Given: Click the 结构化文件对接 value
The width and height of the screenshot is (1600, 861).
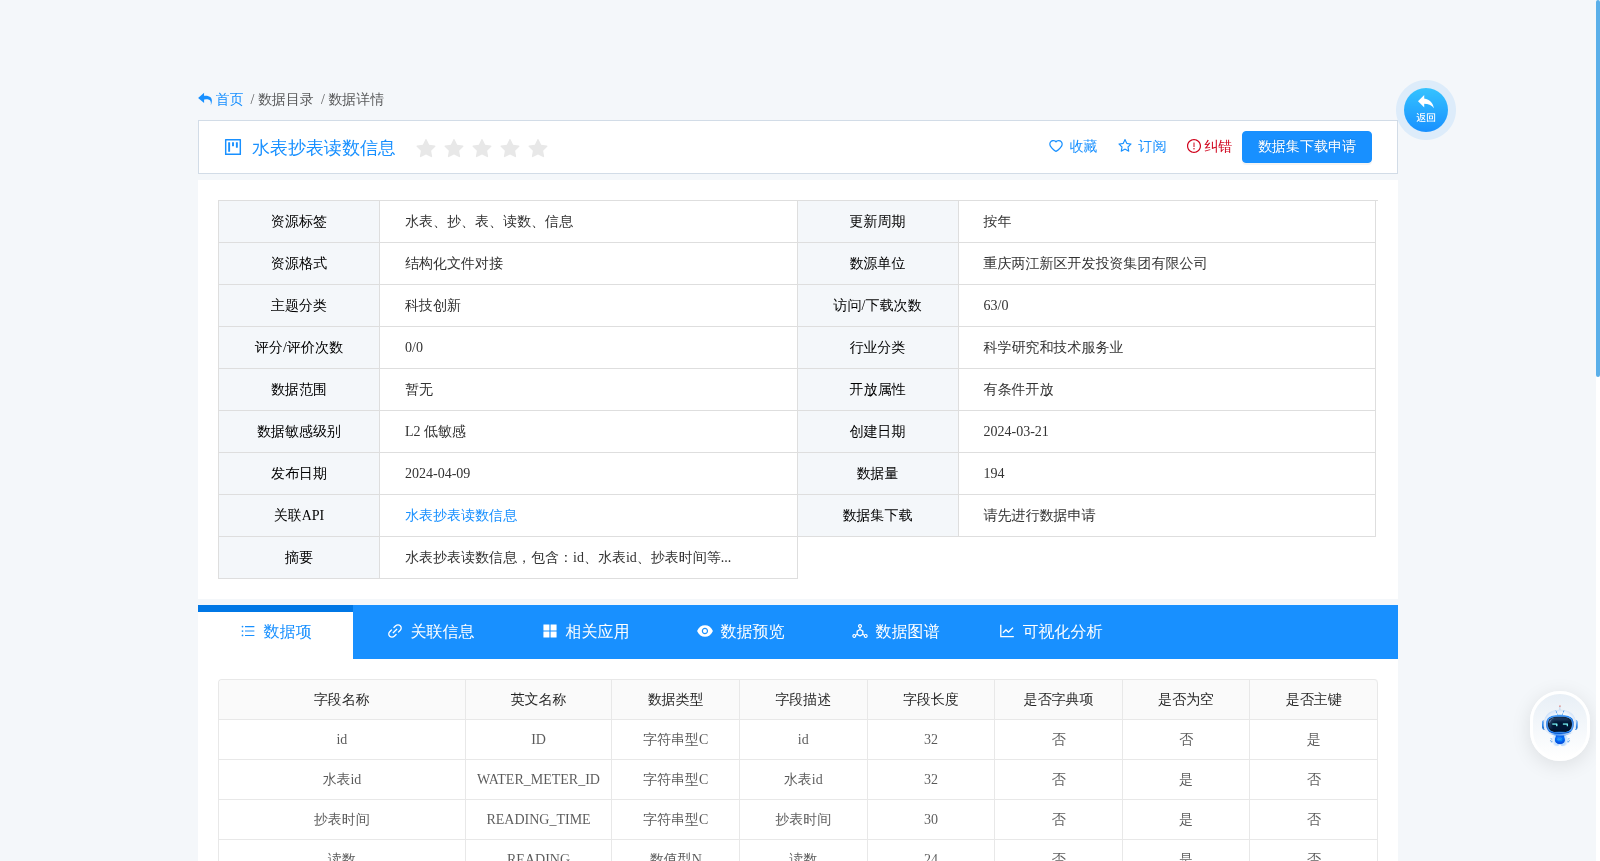Looking at the screenshot, I should click(454, 264).
